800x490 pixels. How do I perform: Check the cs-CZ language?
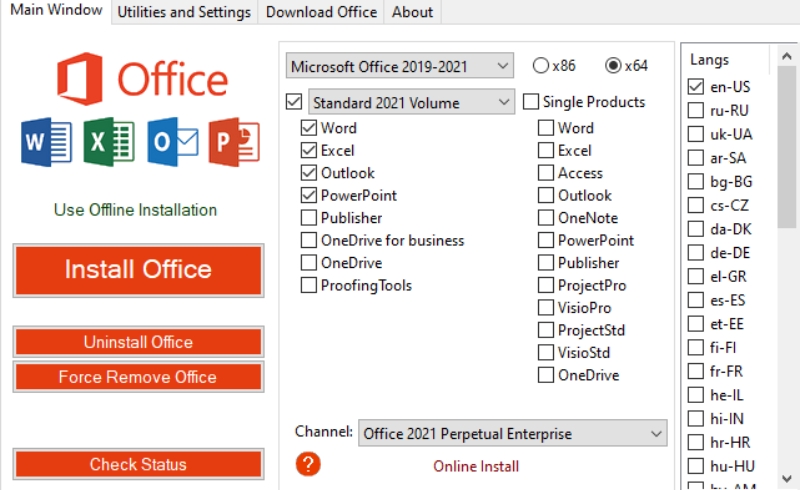[x=696, y=205]
